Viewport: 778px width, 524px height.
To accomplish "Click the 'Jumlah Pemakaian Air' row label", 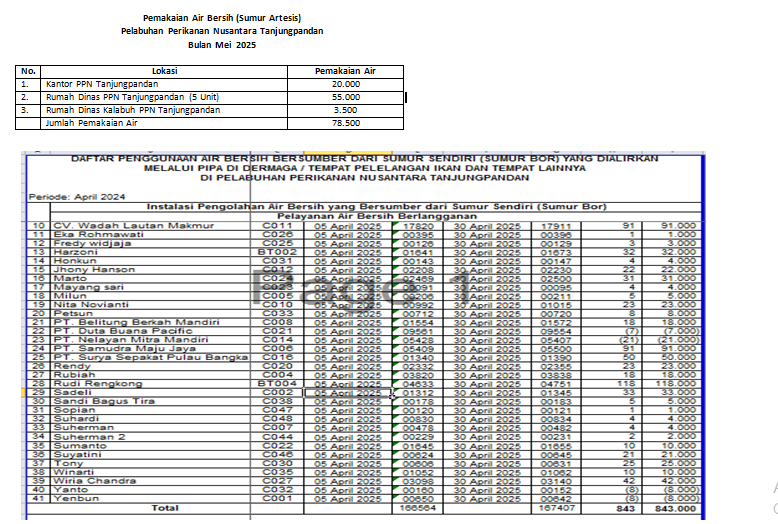I will pos(91,123).
